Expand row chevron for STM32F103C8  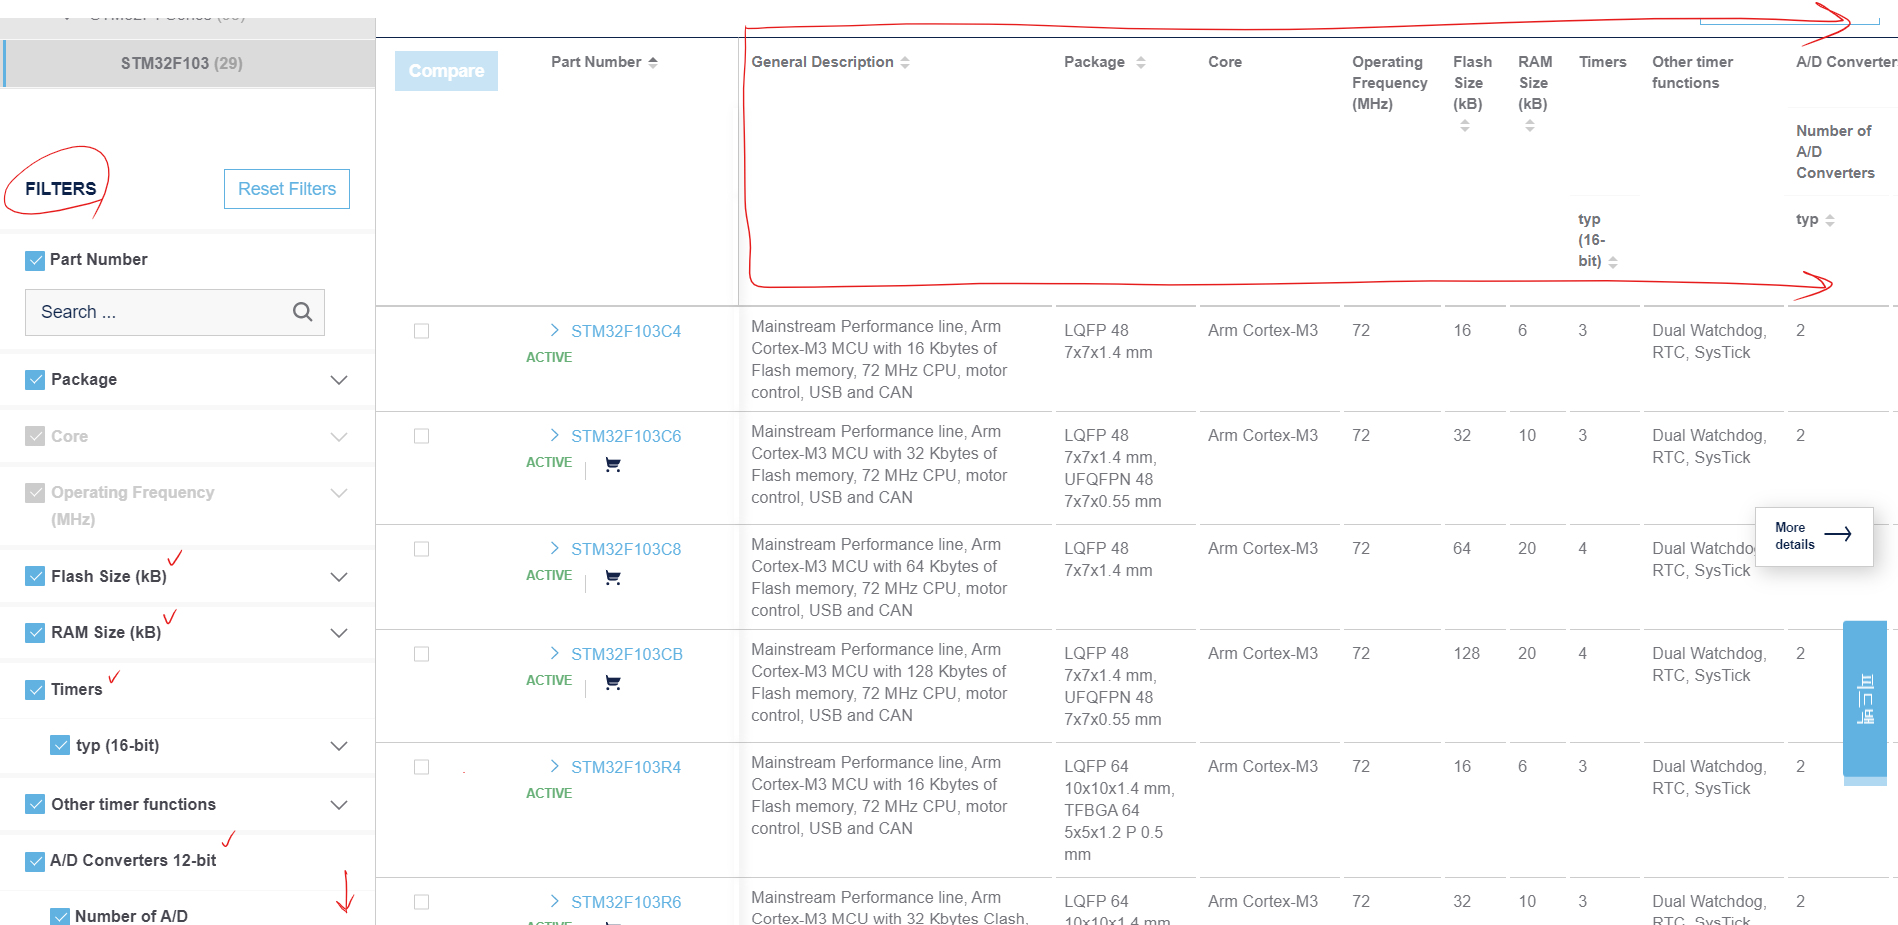(555, 548)
